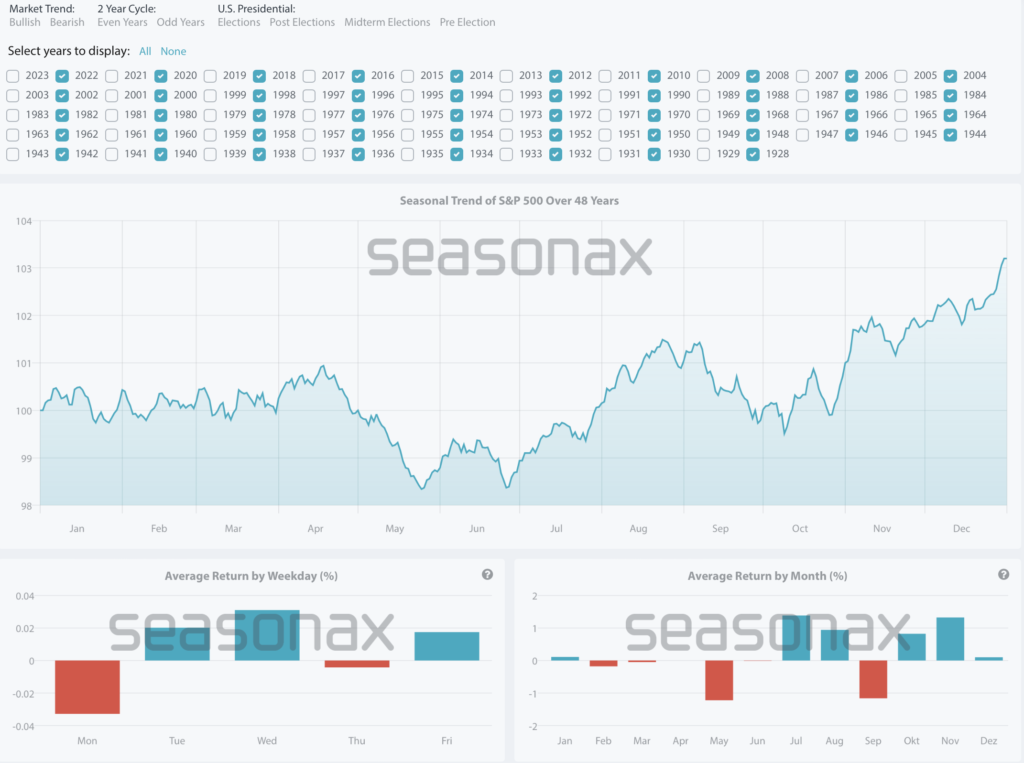Uncheck the 1964 year checkbox
The height and width of the screenshot is (763, 1024).
(x=950, y=115)
